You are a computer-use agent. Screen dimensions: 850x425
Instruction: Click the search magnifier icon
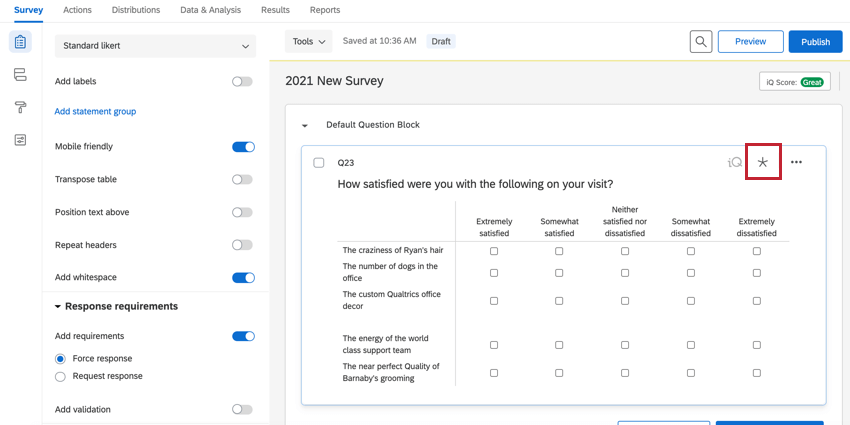pos(701,41)
